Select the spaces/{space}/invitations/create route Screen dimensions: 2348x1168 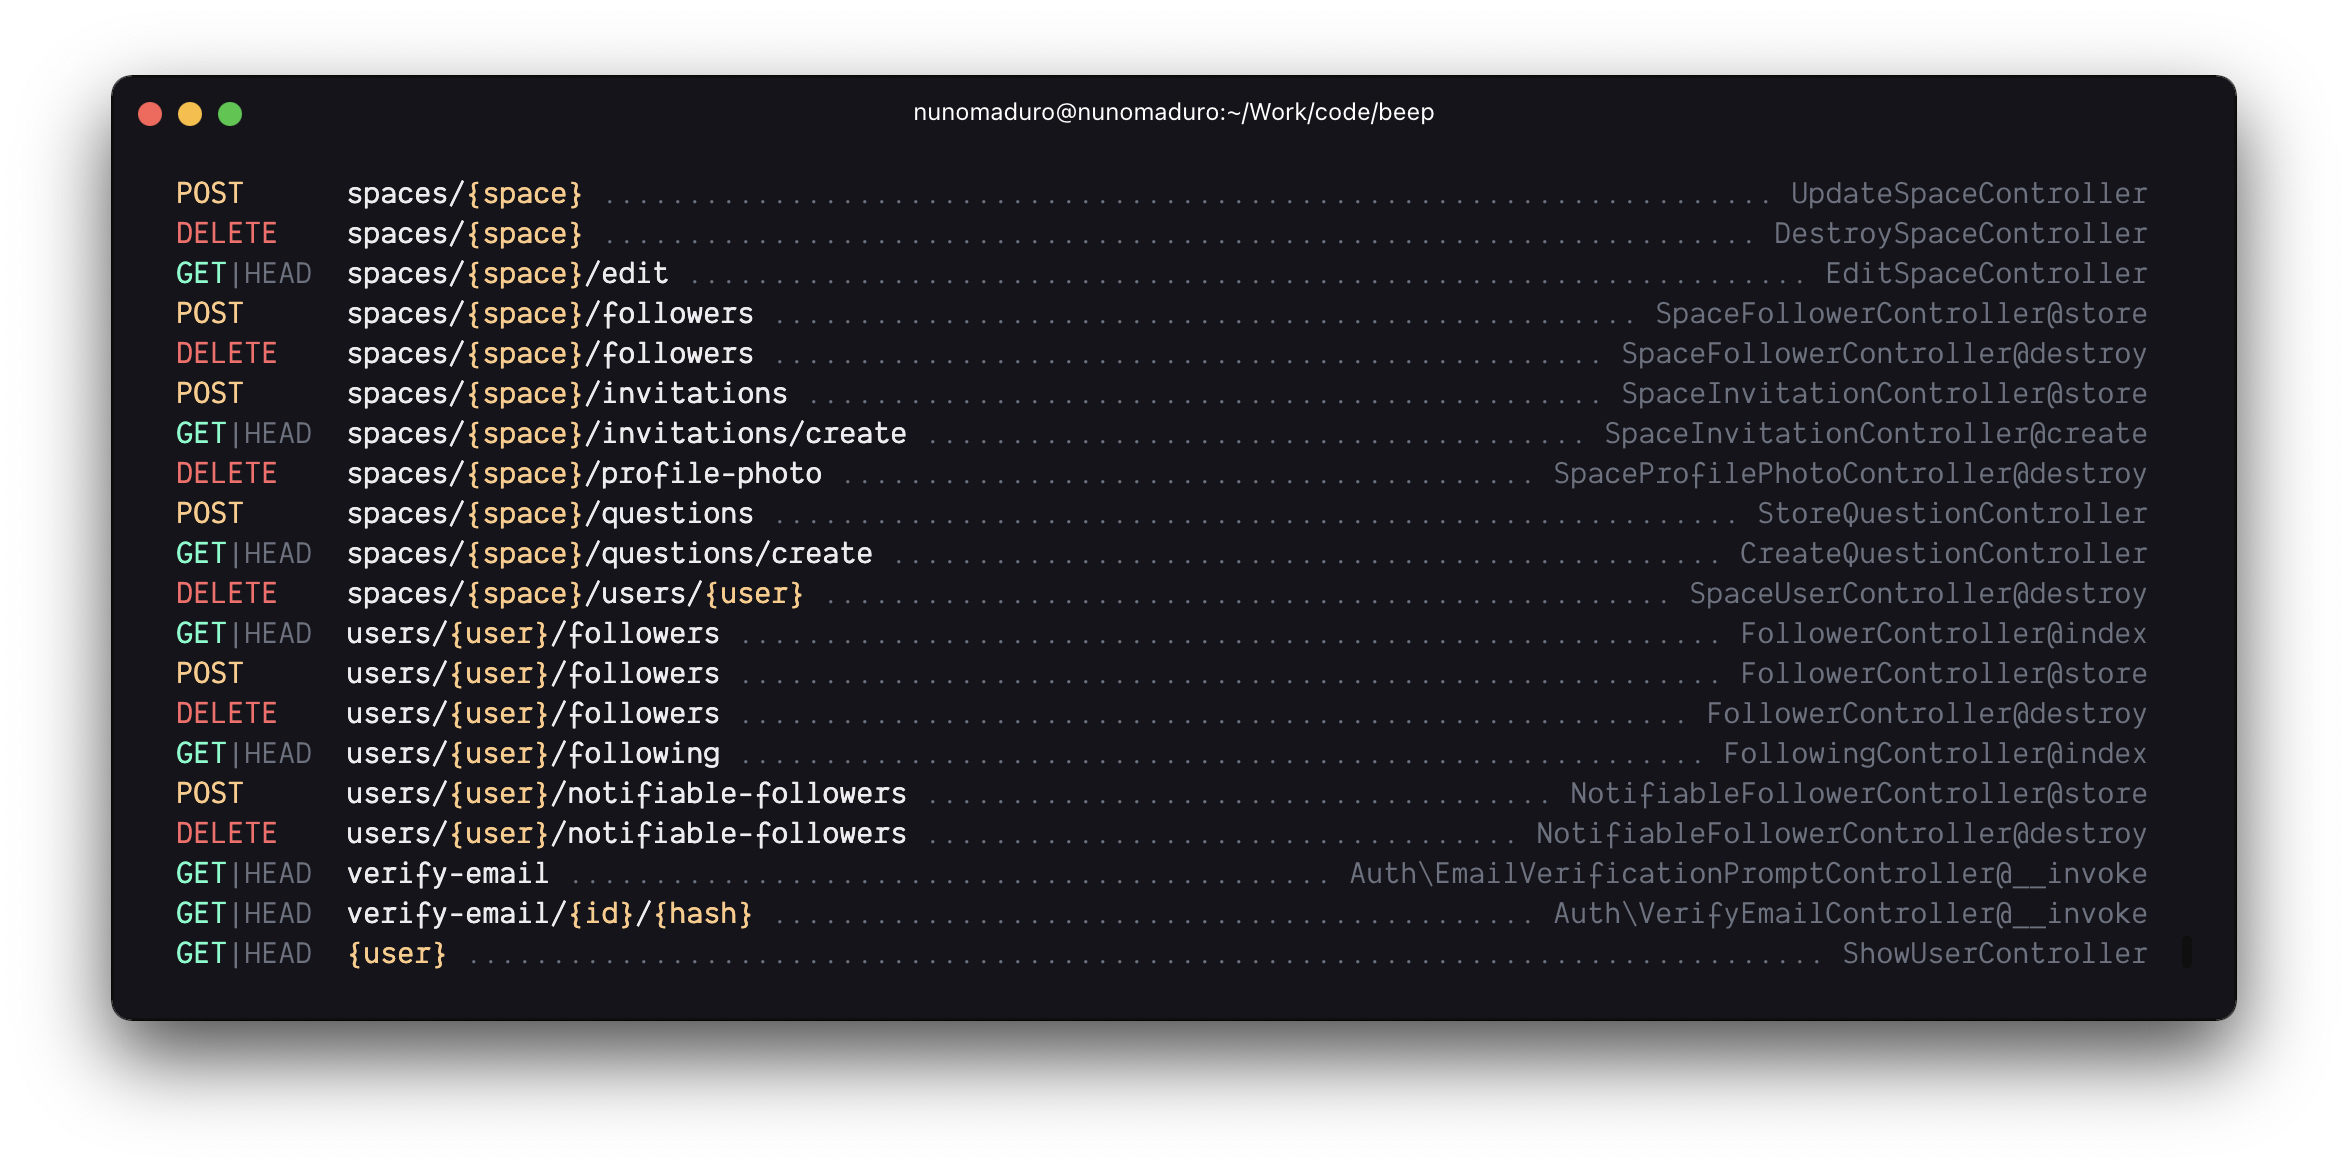(x=627, y=433)
